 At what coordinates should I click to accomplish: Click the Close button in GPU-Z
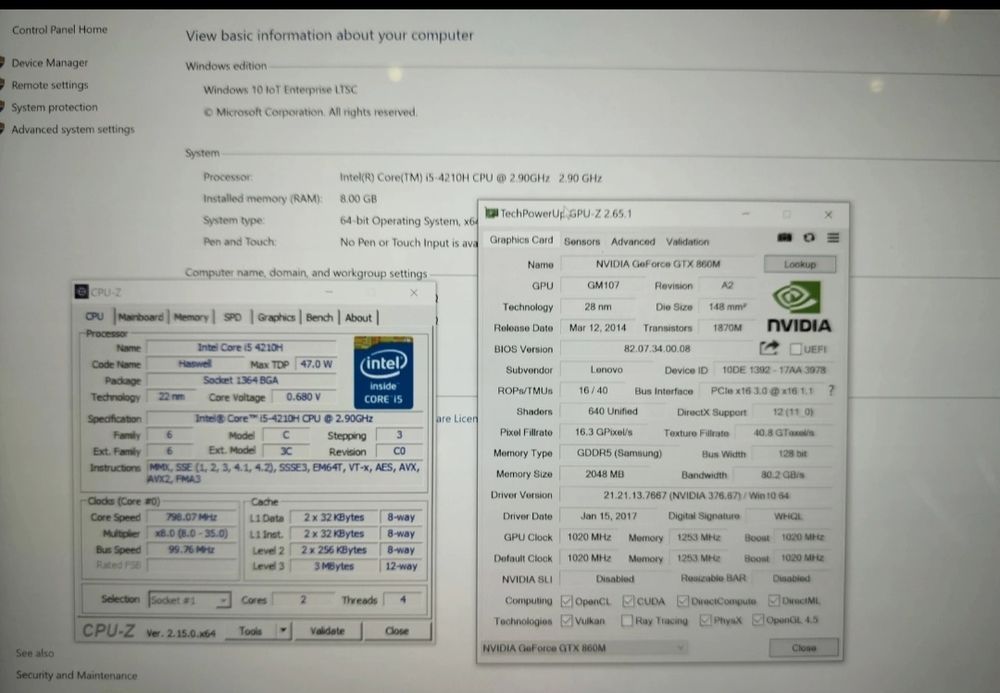click(804, 648)
